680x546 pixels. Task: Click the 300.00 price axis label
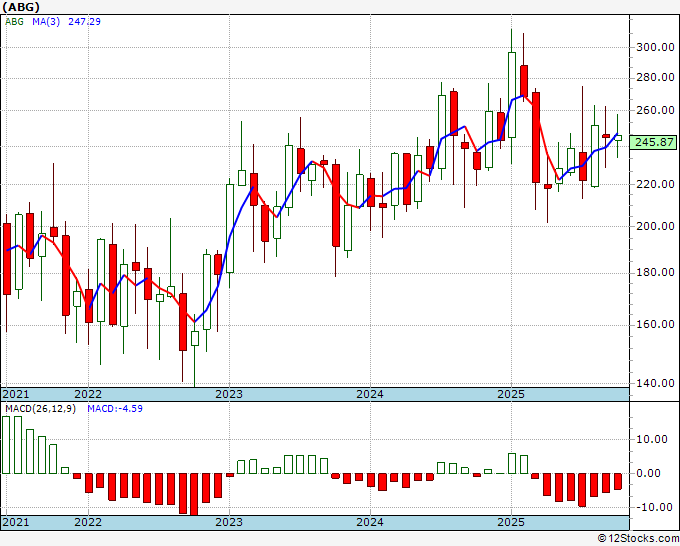(x=655, y=47)
